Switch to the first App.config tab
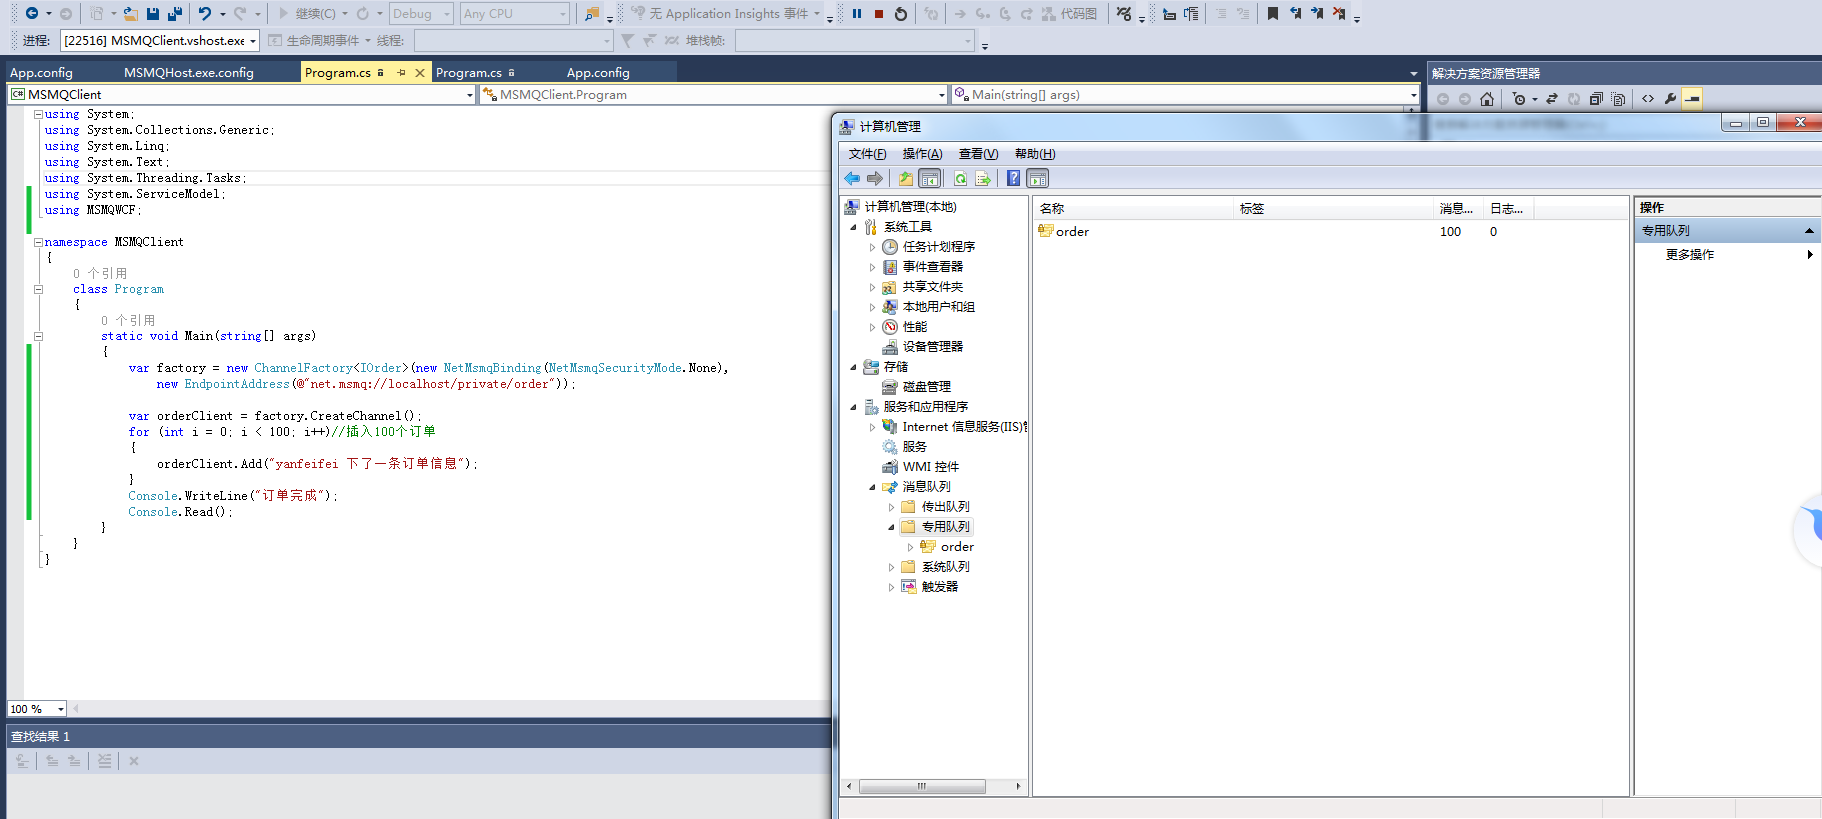The height and width of the screenshot is (819, 1822). pyautogui.click(x=41, y=73)
